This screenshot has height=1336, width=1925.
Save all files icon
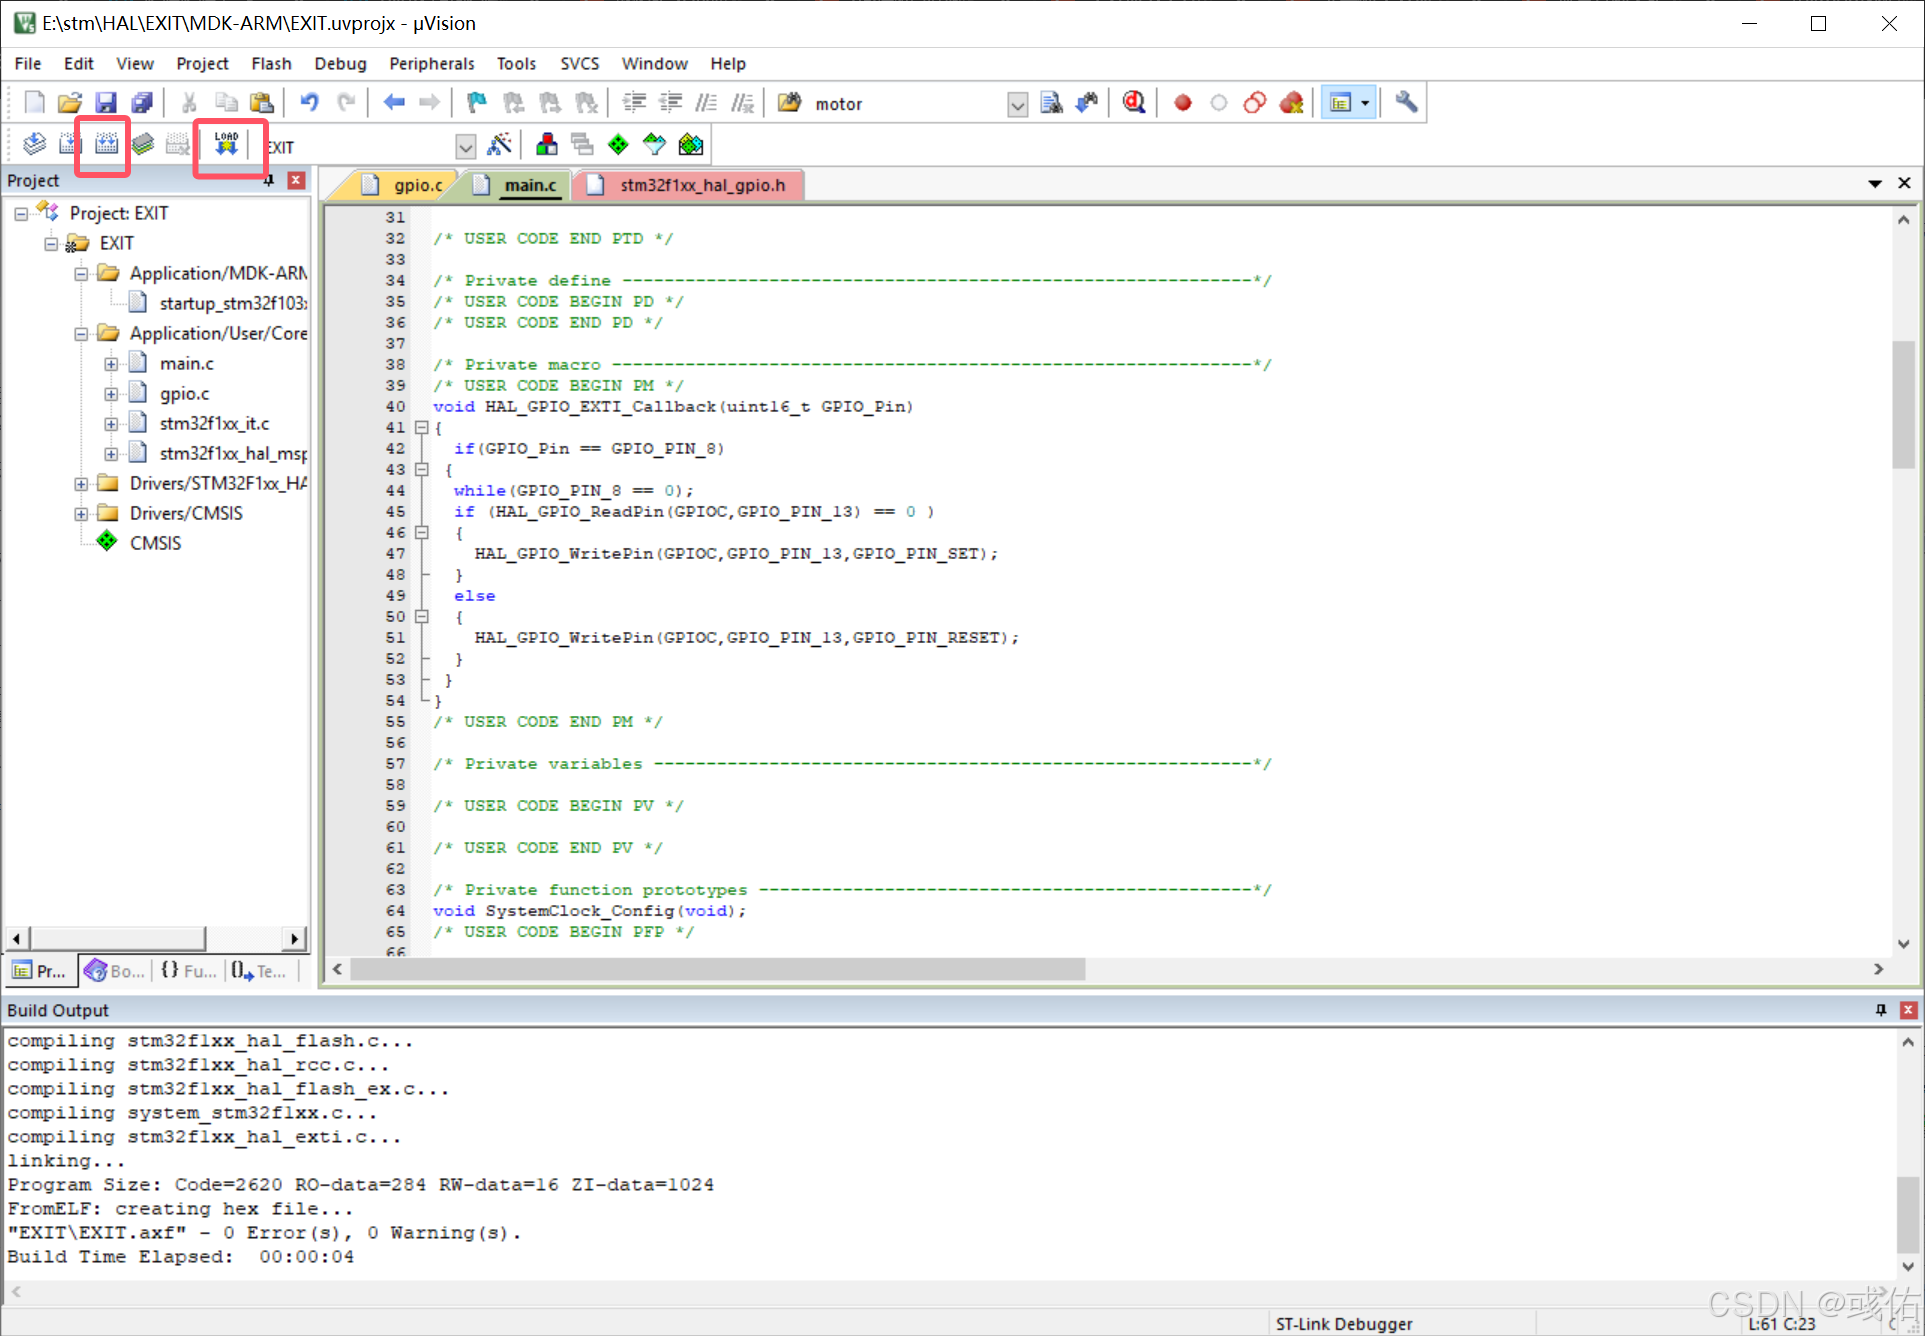[x=143, y=103]
